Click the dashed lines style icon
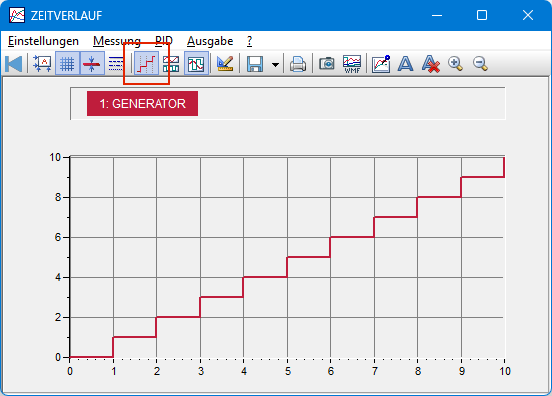Image resolution: width=552 pixels, height=396 pixels. 116,64
